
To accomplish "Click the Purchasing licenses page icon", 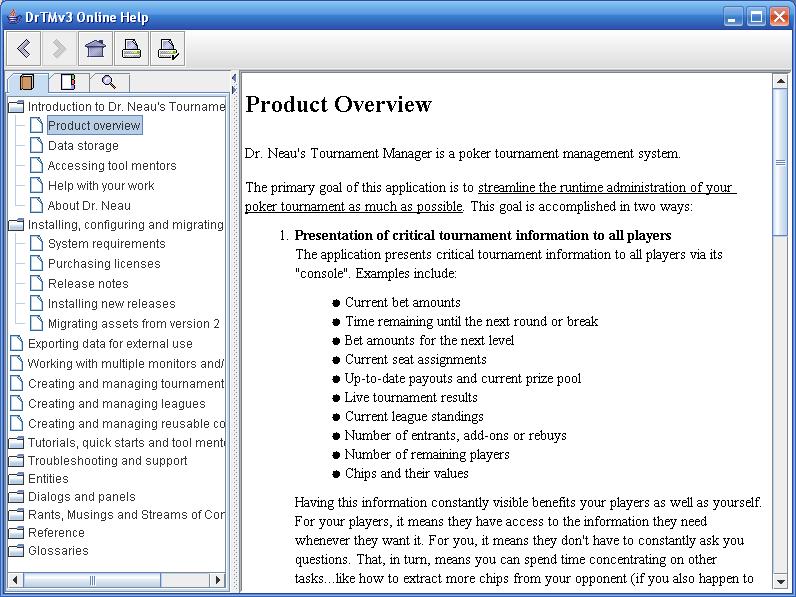I will tap(37, 263).
